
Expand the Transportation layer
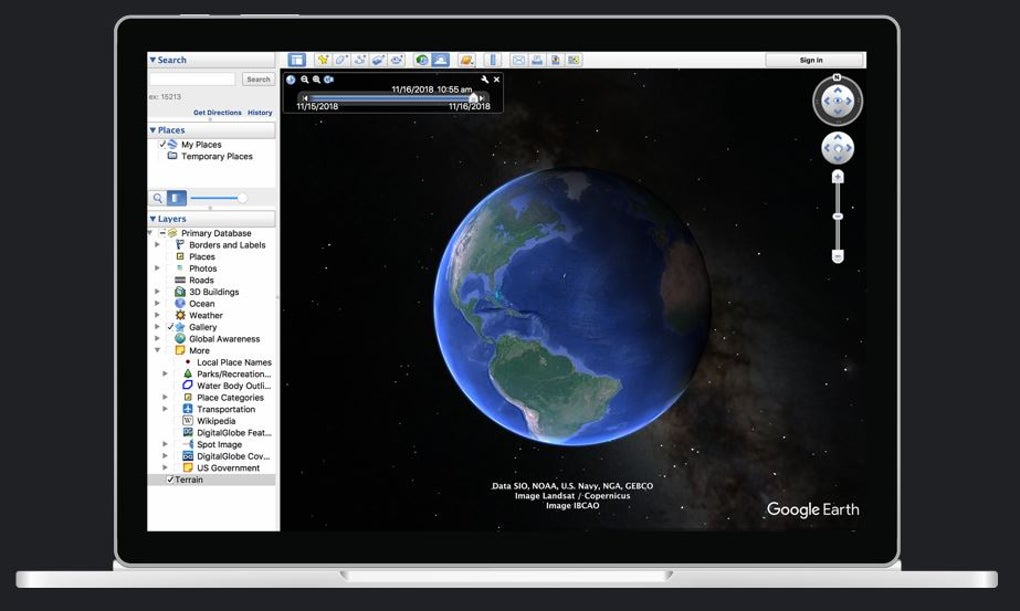165,409
